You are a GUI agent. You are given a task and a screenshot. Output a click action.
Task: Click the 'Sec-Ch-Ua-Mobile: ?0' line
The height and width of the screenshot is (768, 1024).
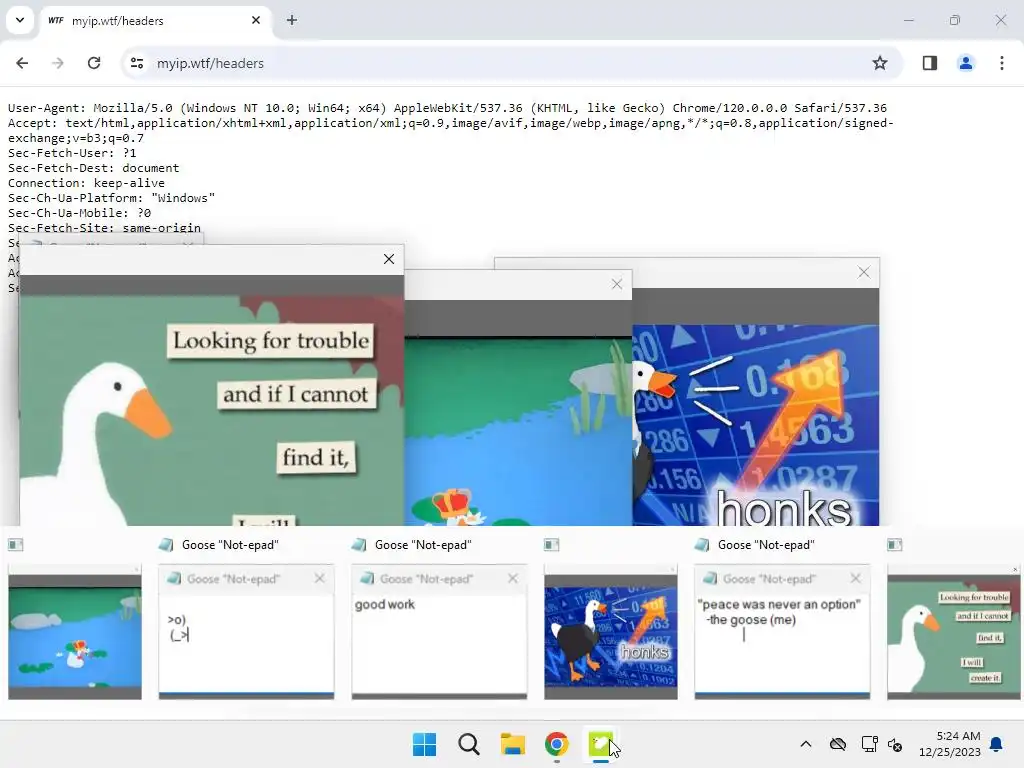point(79,213)
